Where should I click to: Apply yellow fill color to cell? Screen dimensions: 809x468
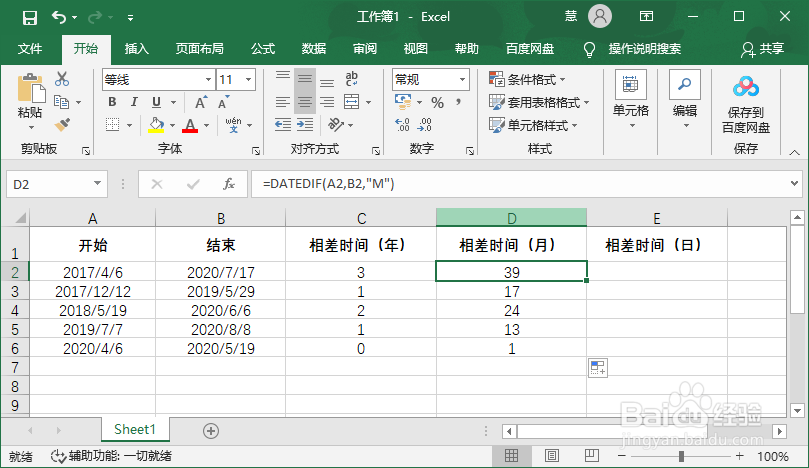point(156,124)
